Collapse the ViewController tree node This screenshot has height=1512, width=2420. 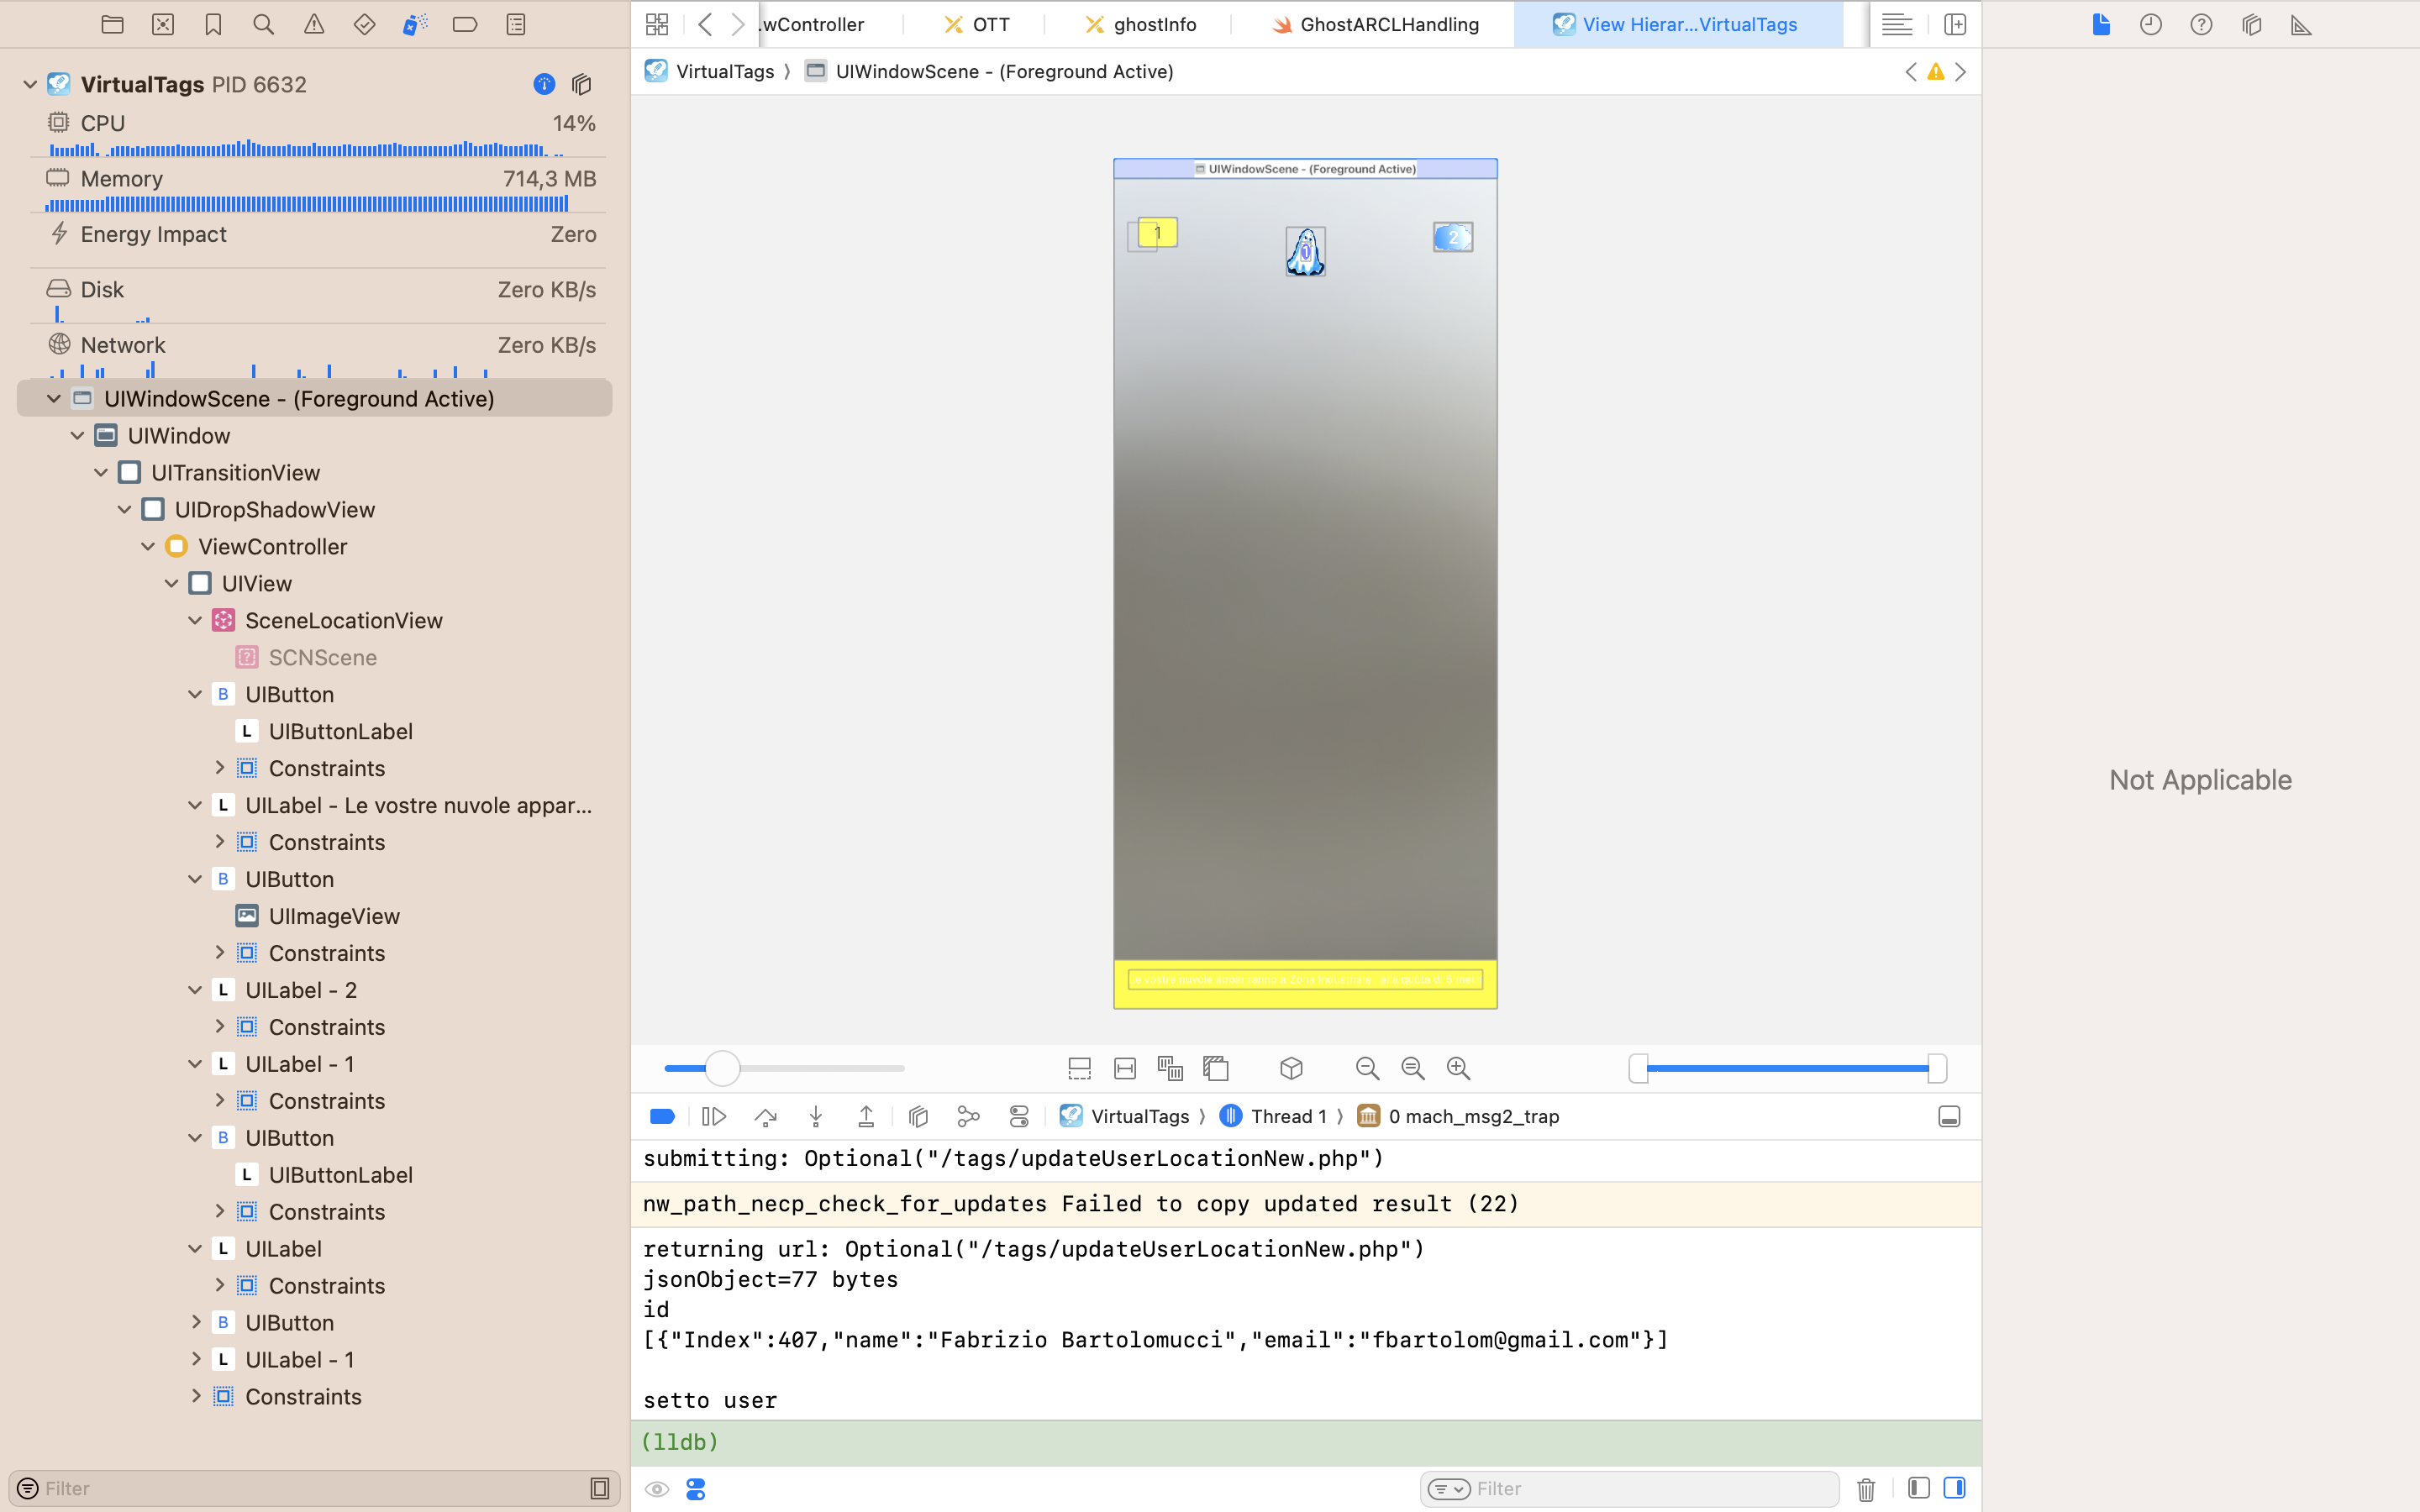(148, 546)
